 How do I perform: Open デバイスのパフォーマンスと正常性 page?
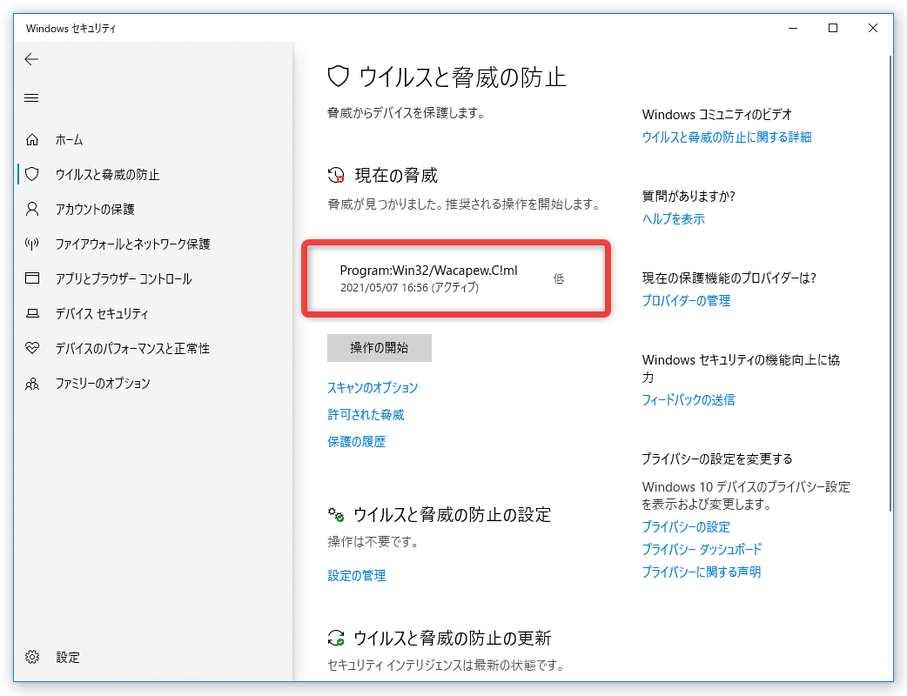pyautogui.click(x=132, y=348)
